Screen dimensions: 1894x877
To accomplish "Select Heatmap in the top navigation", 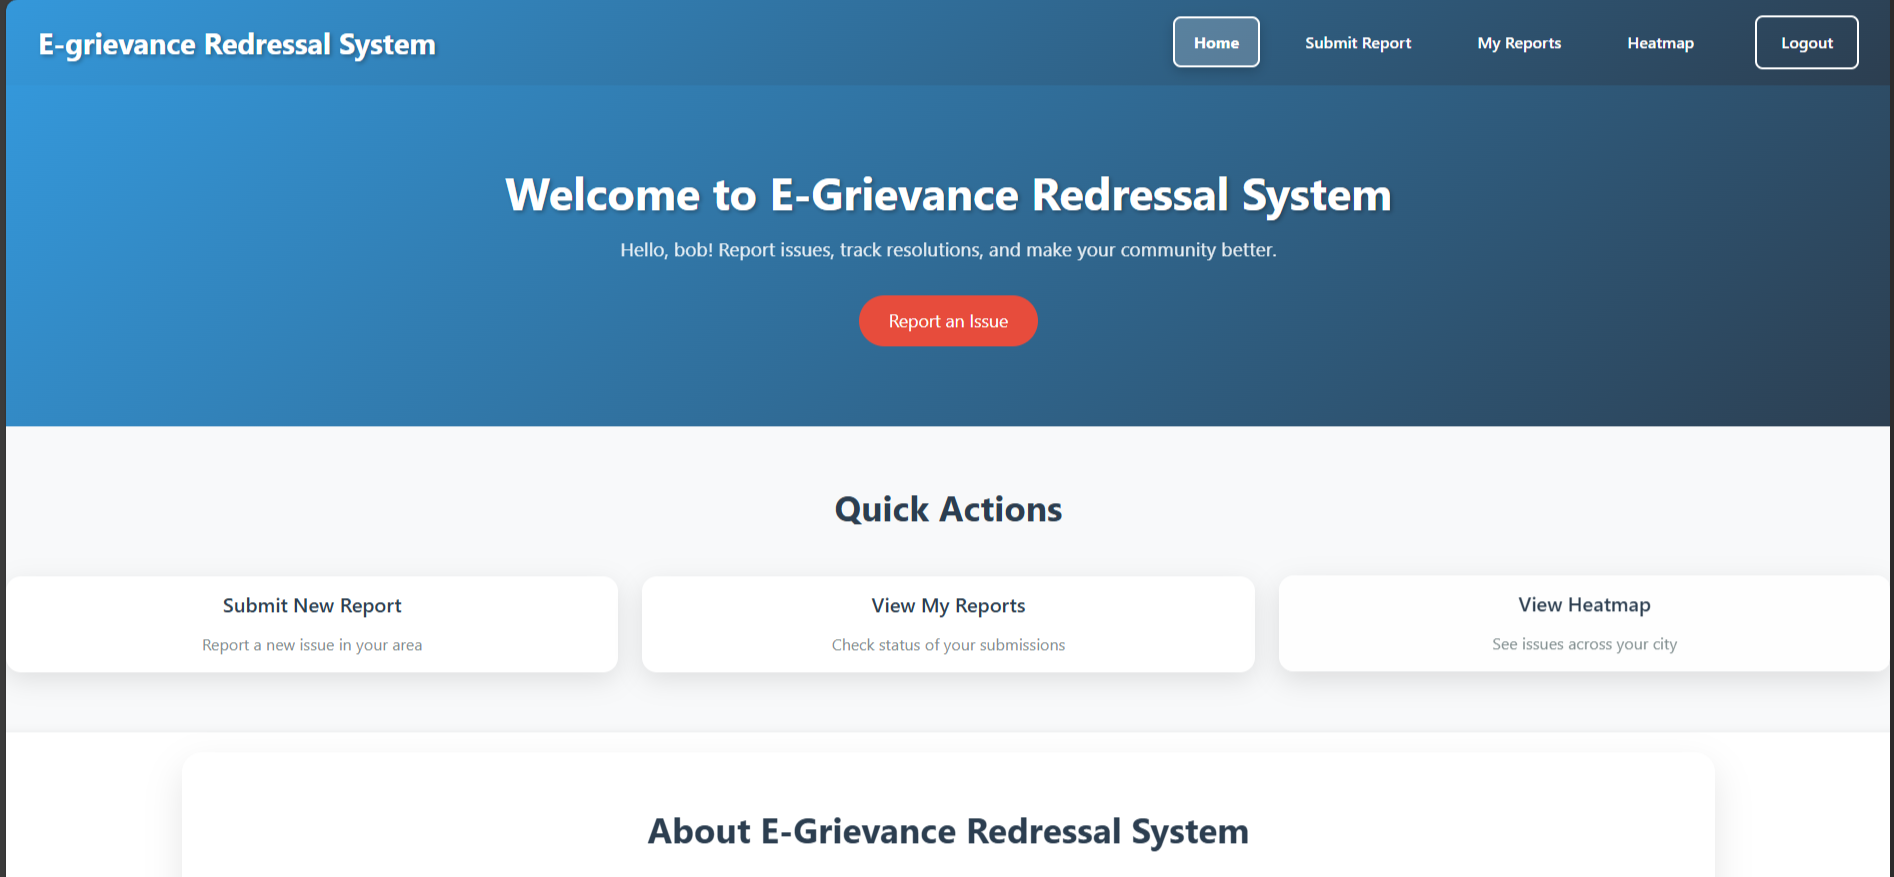I will pyautogui.click(x=1660, y=43).
